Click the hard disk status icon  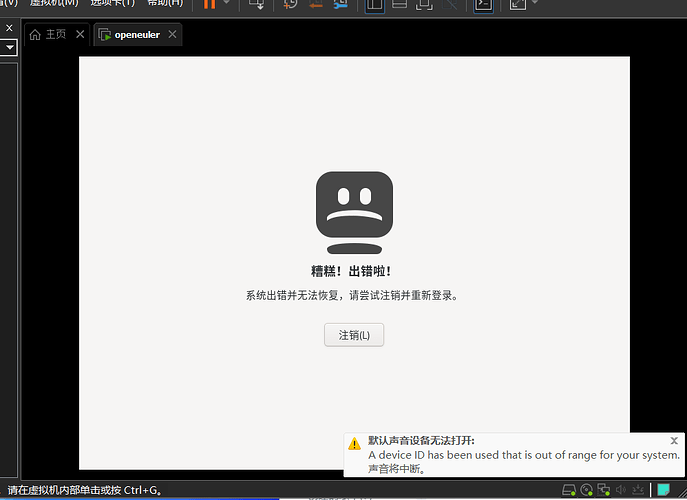(569, 490)
